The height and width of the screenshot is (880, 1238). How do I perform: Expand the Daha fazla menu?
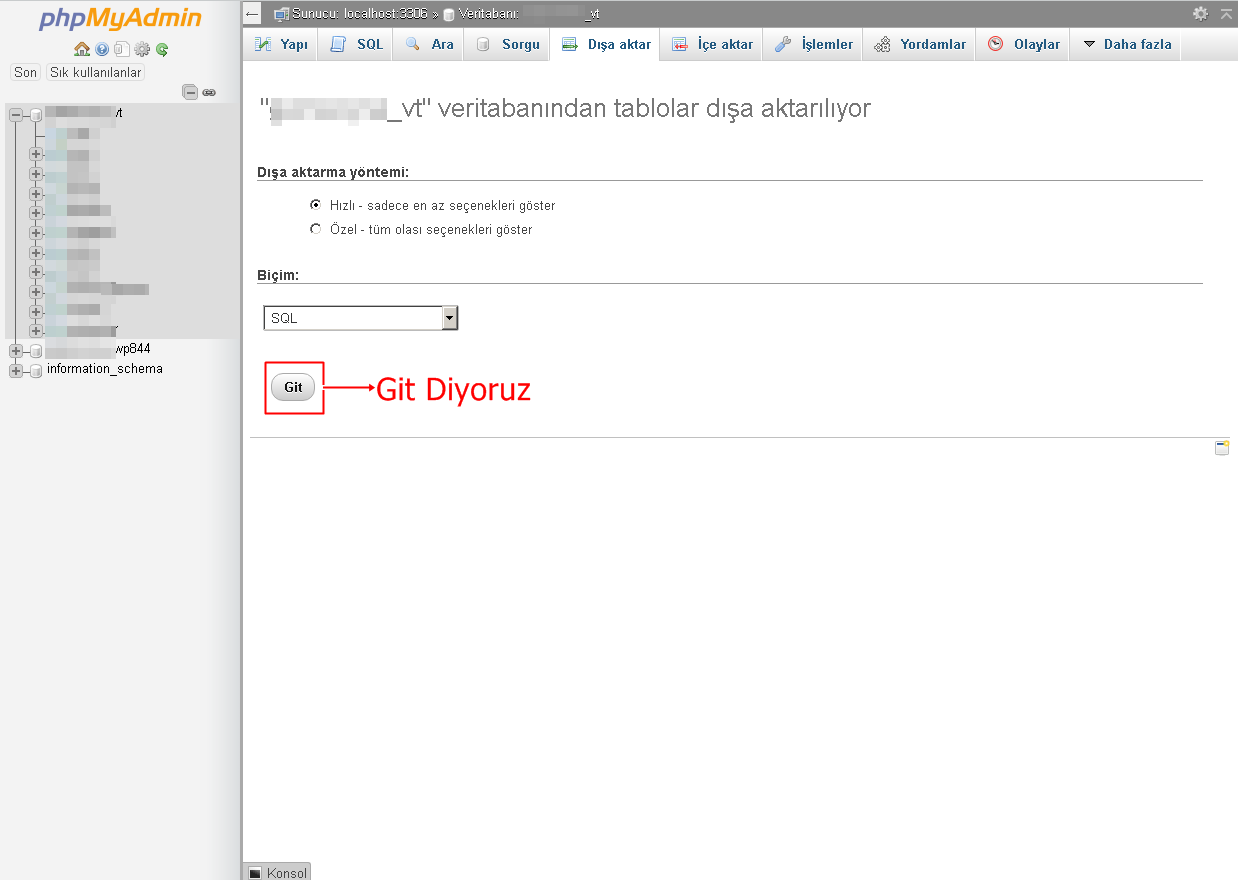point(1127,44)
